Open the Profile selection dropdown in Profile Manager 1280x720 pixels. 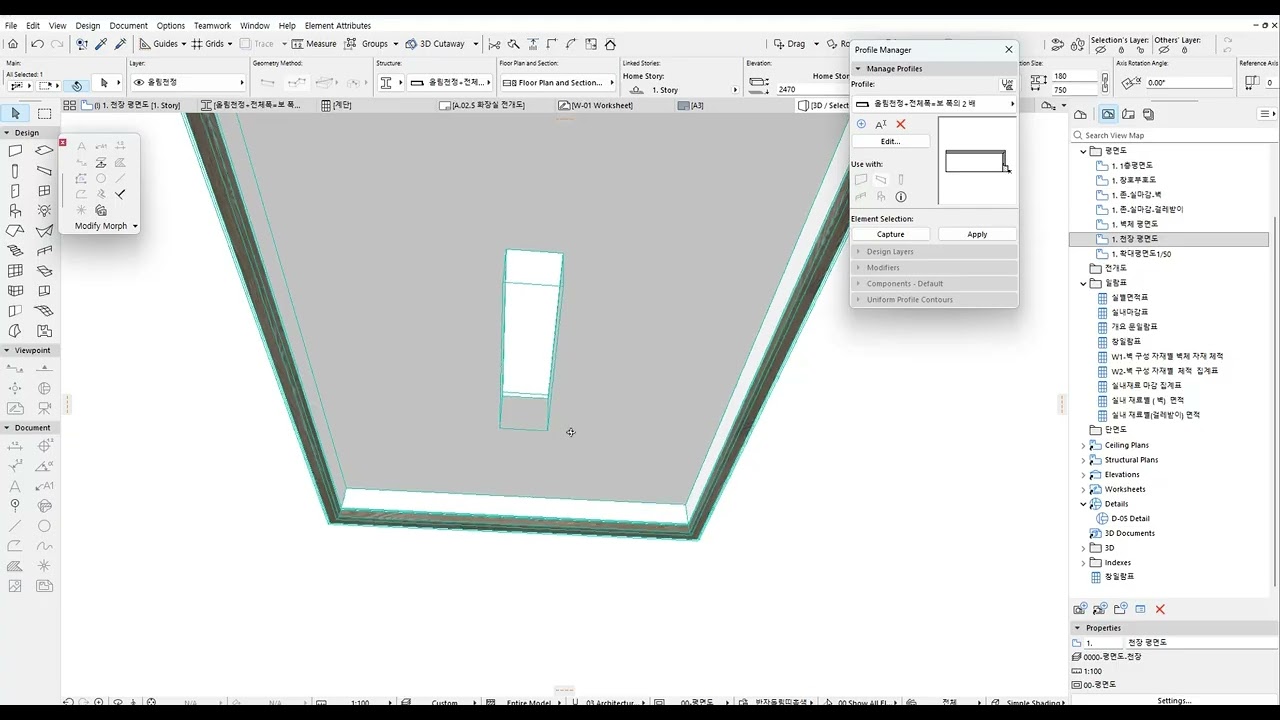click(934, 104)
